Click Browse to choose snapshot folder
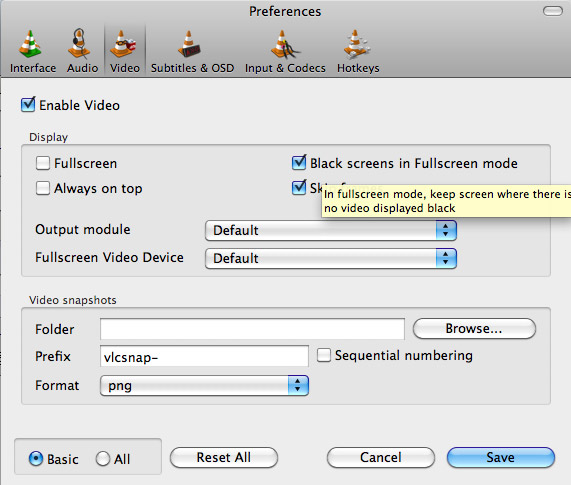The width and height of the screenshot is (571, 485). coord(474,328)
